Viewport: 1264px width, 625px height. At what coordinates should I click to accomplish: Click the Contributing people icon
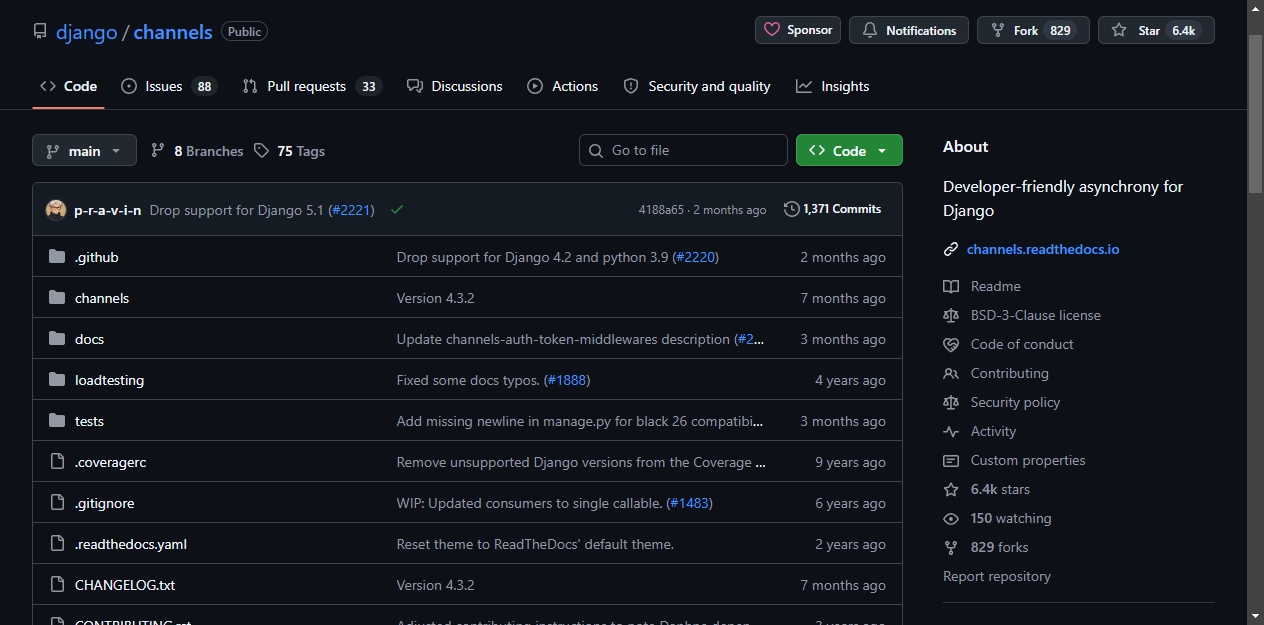pos(951,373)
